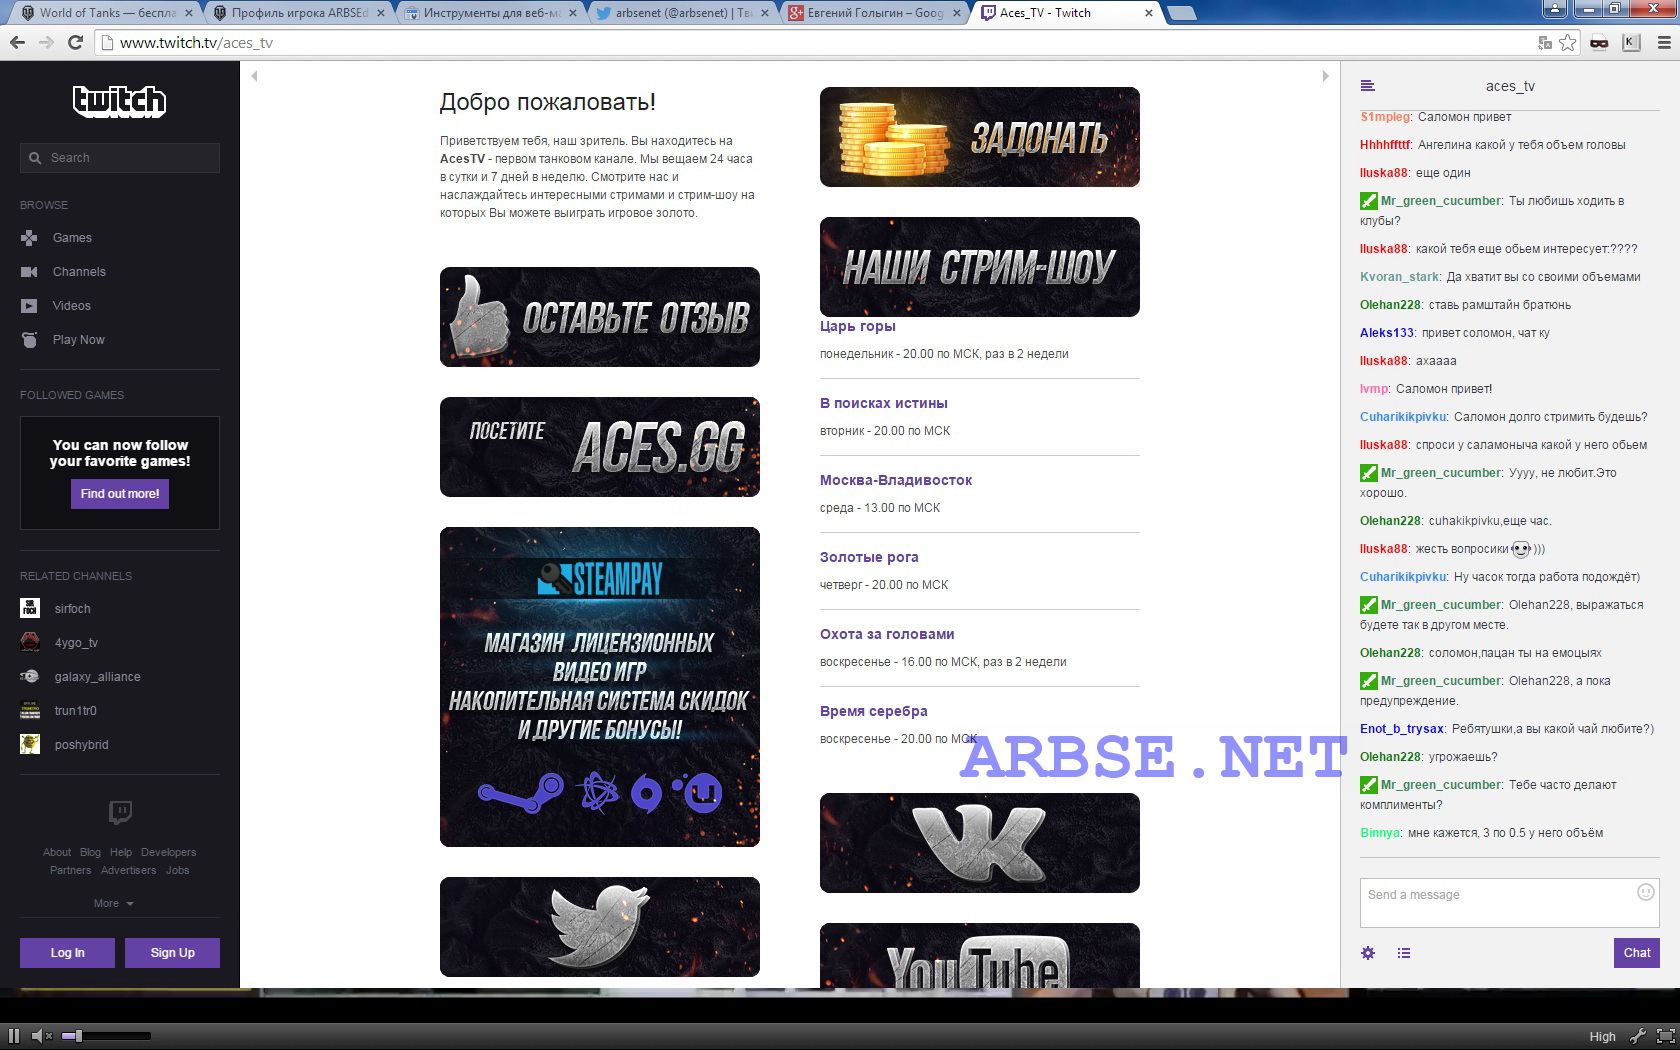Click the НАШИ СТРИМ-ШОУ banner

pyautogui.click(x=980, y=267)
